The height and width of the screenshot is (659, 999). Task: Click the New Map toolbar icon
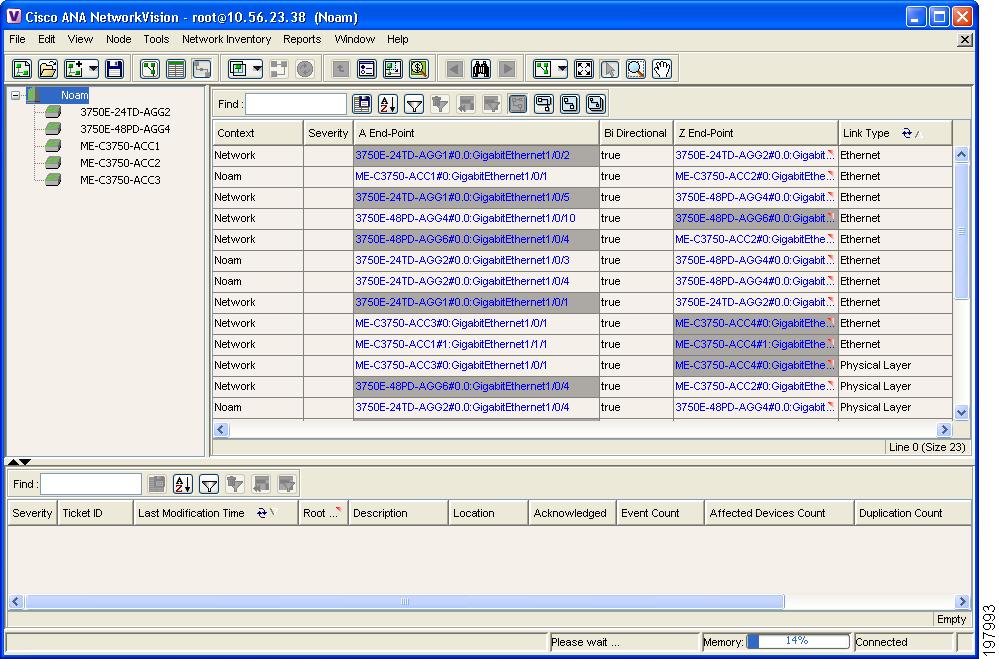click(22, 69)
